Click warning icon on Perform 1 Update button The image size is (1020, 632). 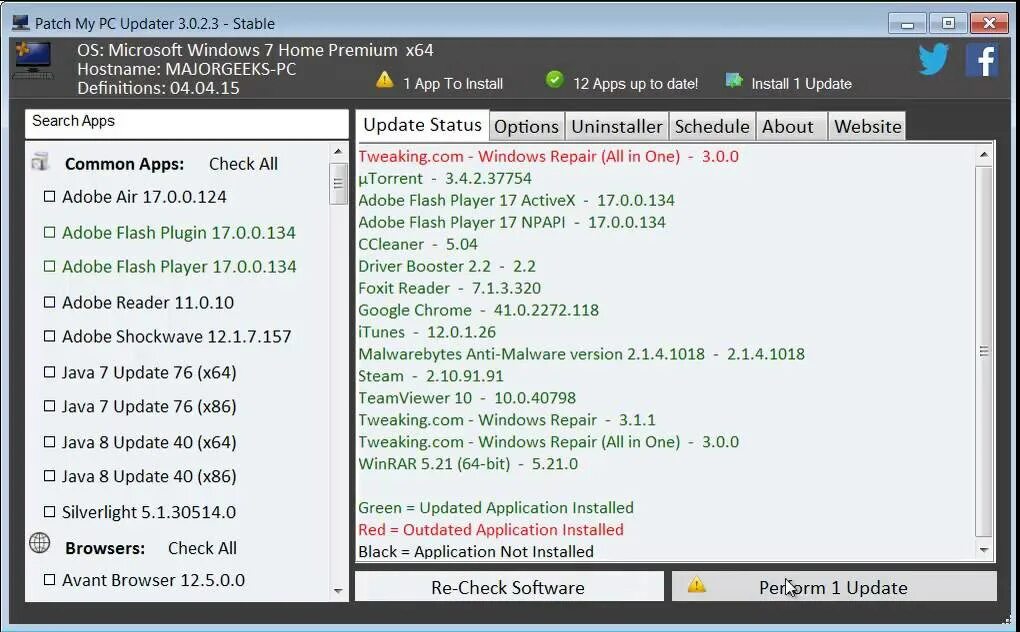696,585
